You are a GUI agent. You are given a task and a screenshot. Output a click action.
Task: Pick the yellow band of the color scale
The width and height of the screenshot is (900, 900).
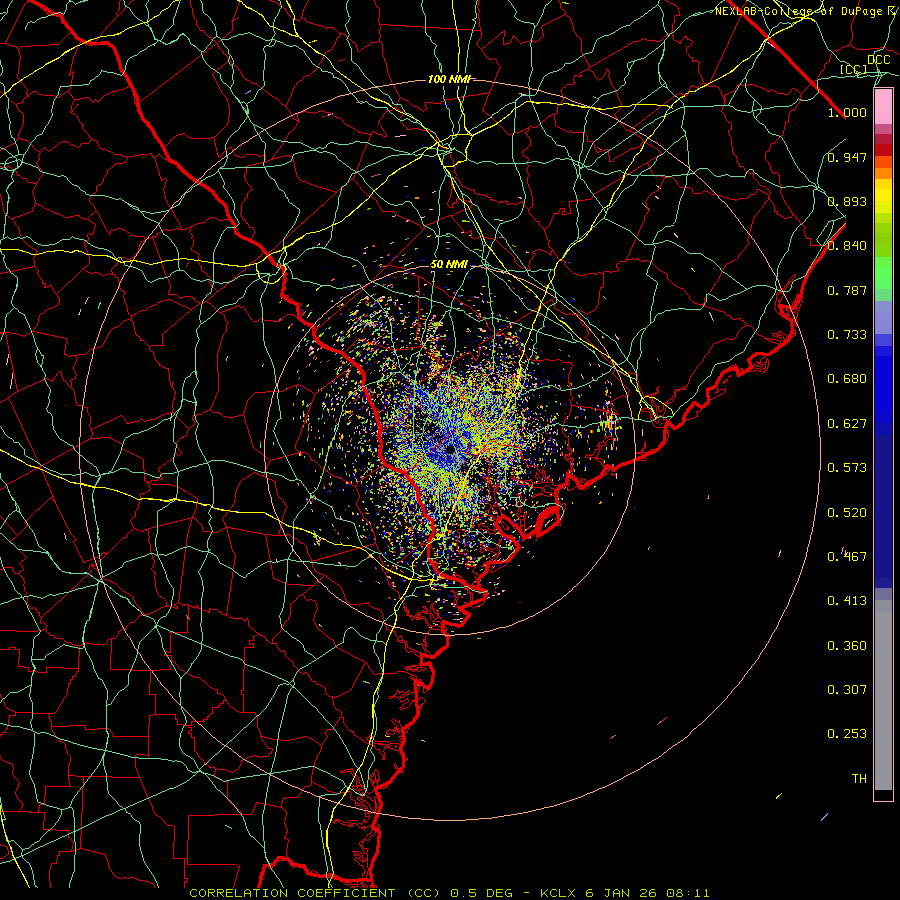click(883, 197)
